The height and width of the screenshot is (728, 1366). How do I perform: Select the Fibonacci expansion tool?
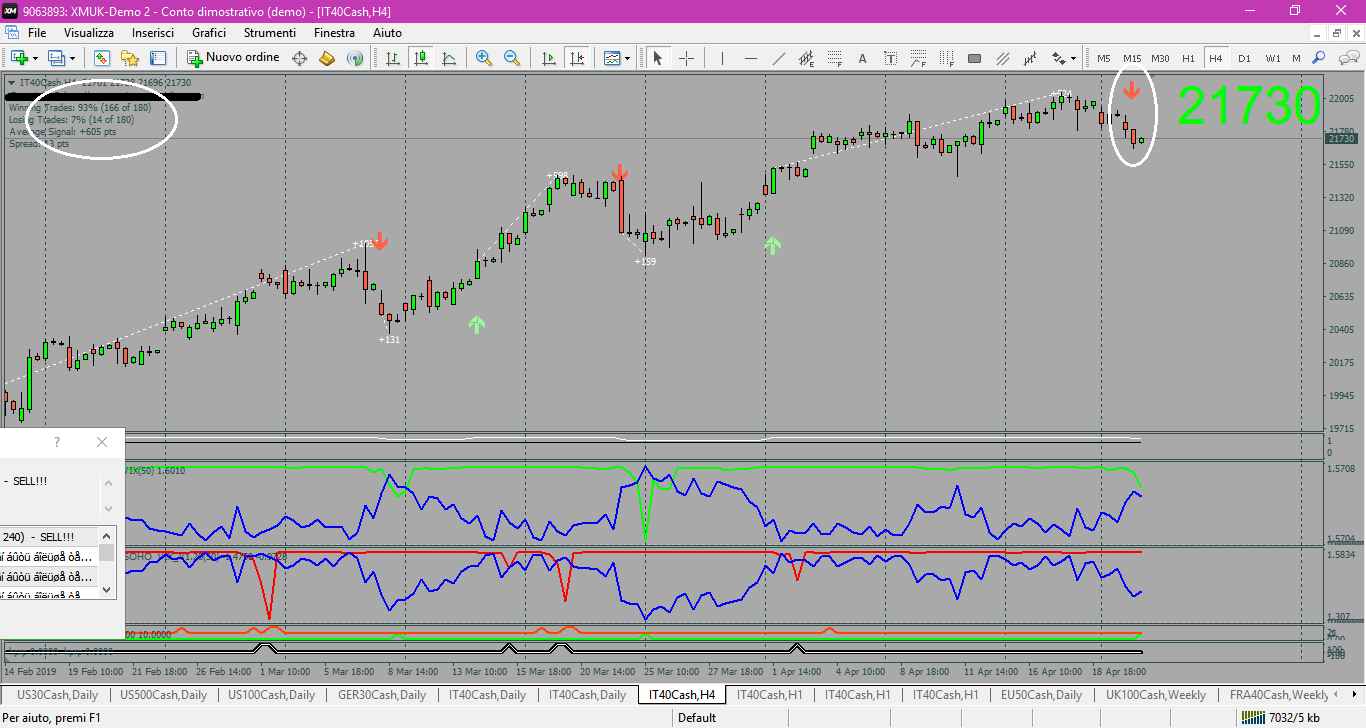click(919, 58)
